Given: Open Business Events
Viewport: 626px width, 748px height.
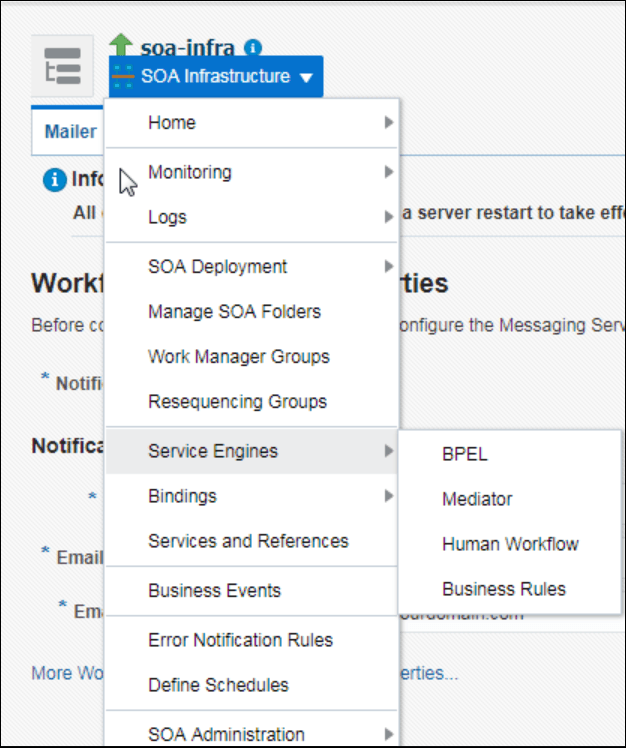Looking at the screenshot, I should (251, 591).
